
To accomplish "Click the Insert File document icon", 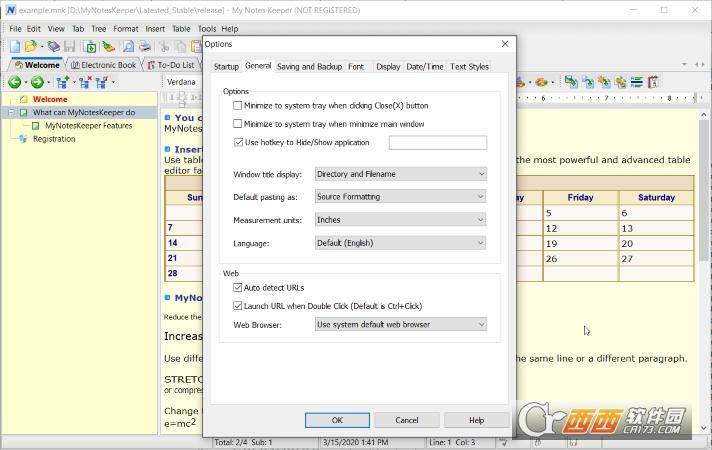I will tap(588, 82).
